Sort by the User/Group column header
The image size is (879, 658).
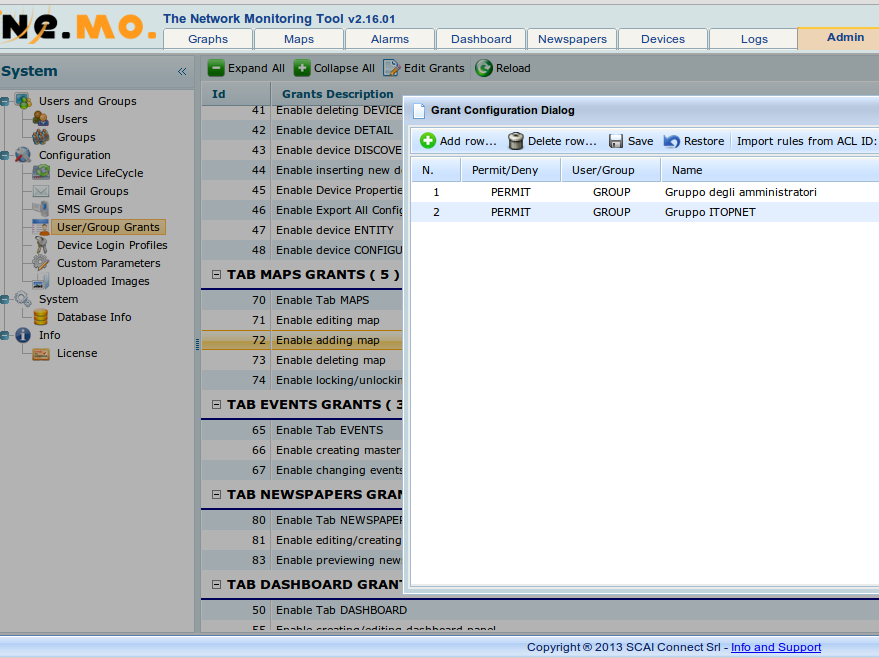pyautogui.click(x=611, y=170)
